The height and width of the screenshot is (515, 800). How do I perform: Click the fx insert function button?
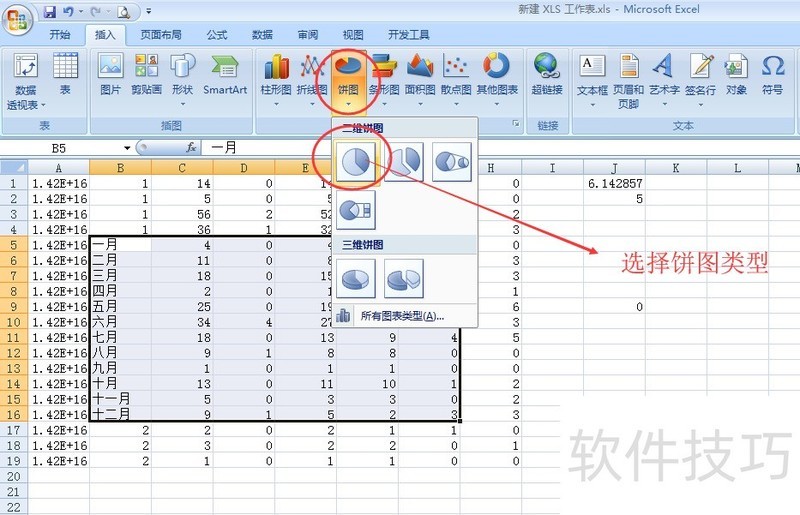[x=191, y=148]
